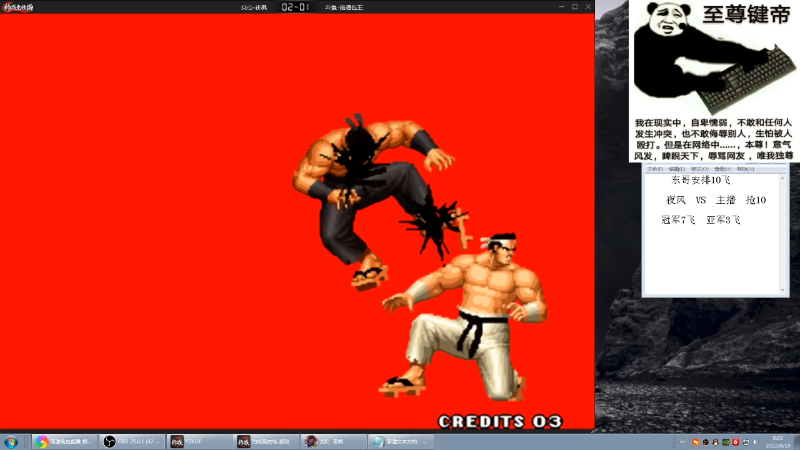Click the black-red round tray icon
The width and height of the screenshot is (800, 450).
pyautogui.click(x=706, y=442)
